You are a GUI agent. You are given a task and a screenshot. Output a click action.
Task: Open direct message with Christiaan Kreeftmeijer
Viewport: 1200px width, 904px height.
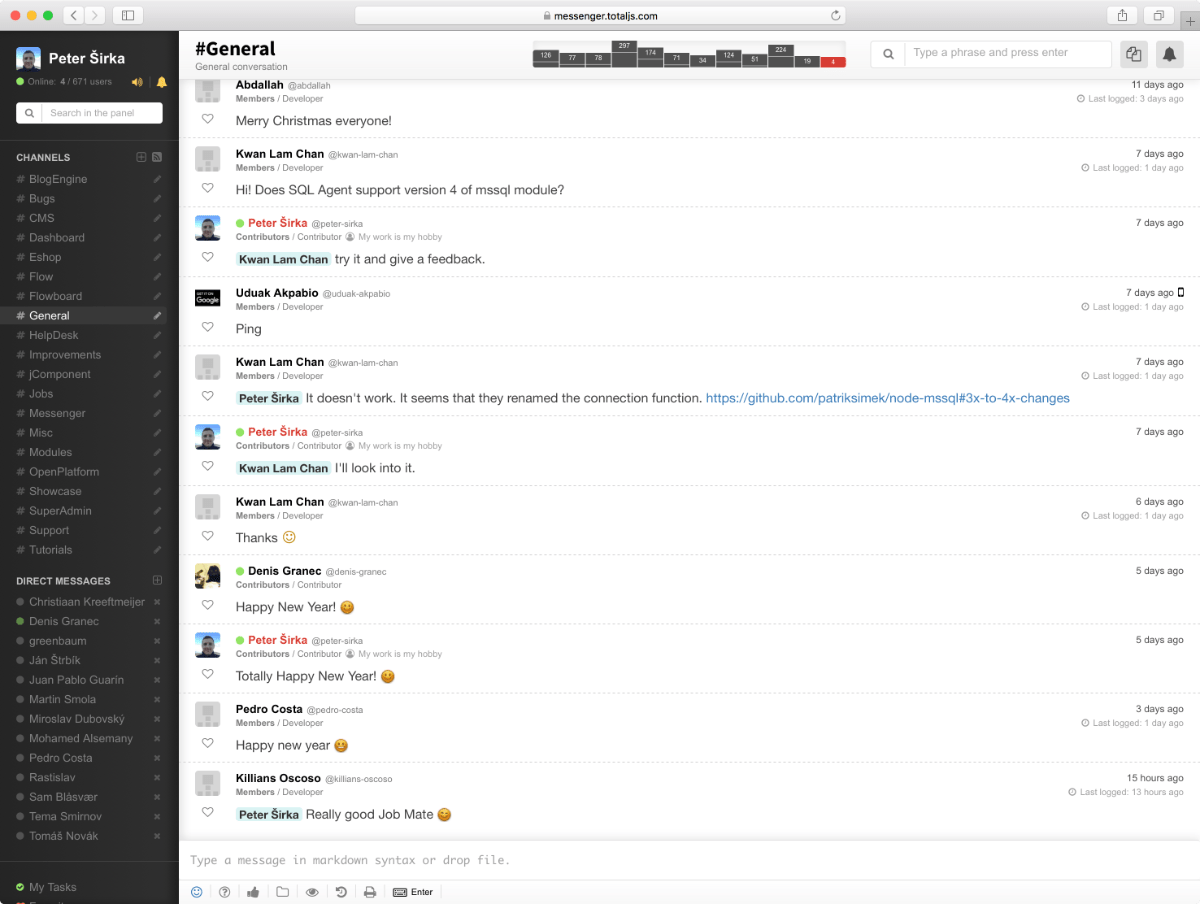point(87,602)
